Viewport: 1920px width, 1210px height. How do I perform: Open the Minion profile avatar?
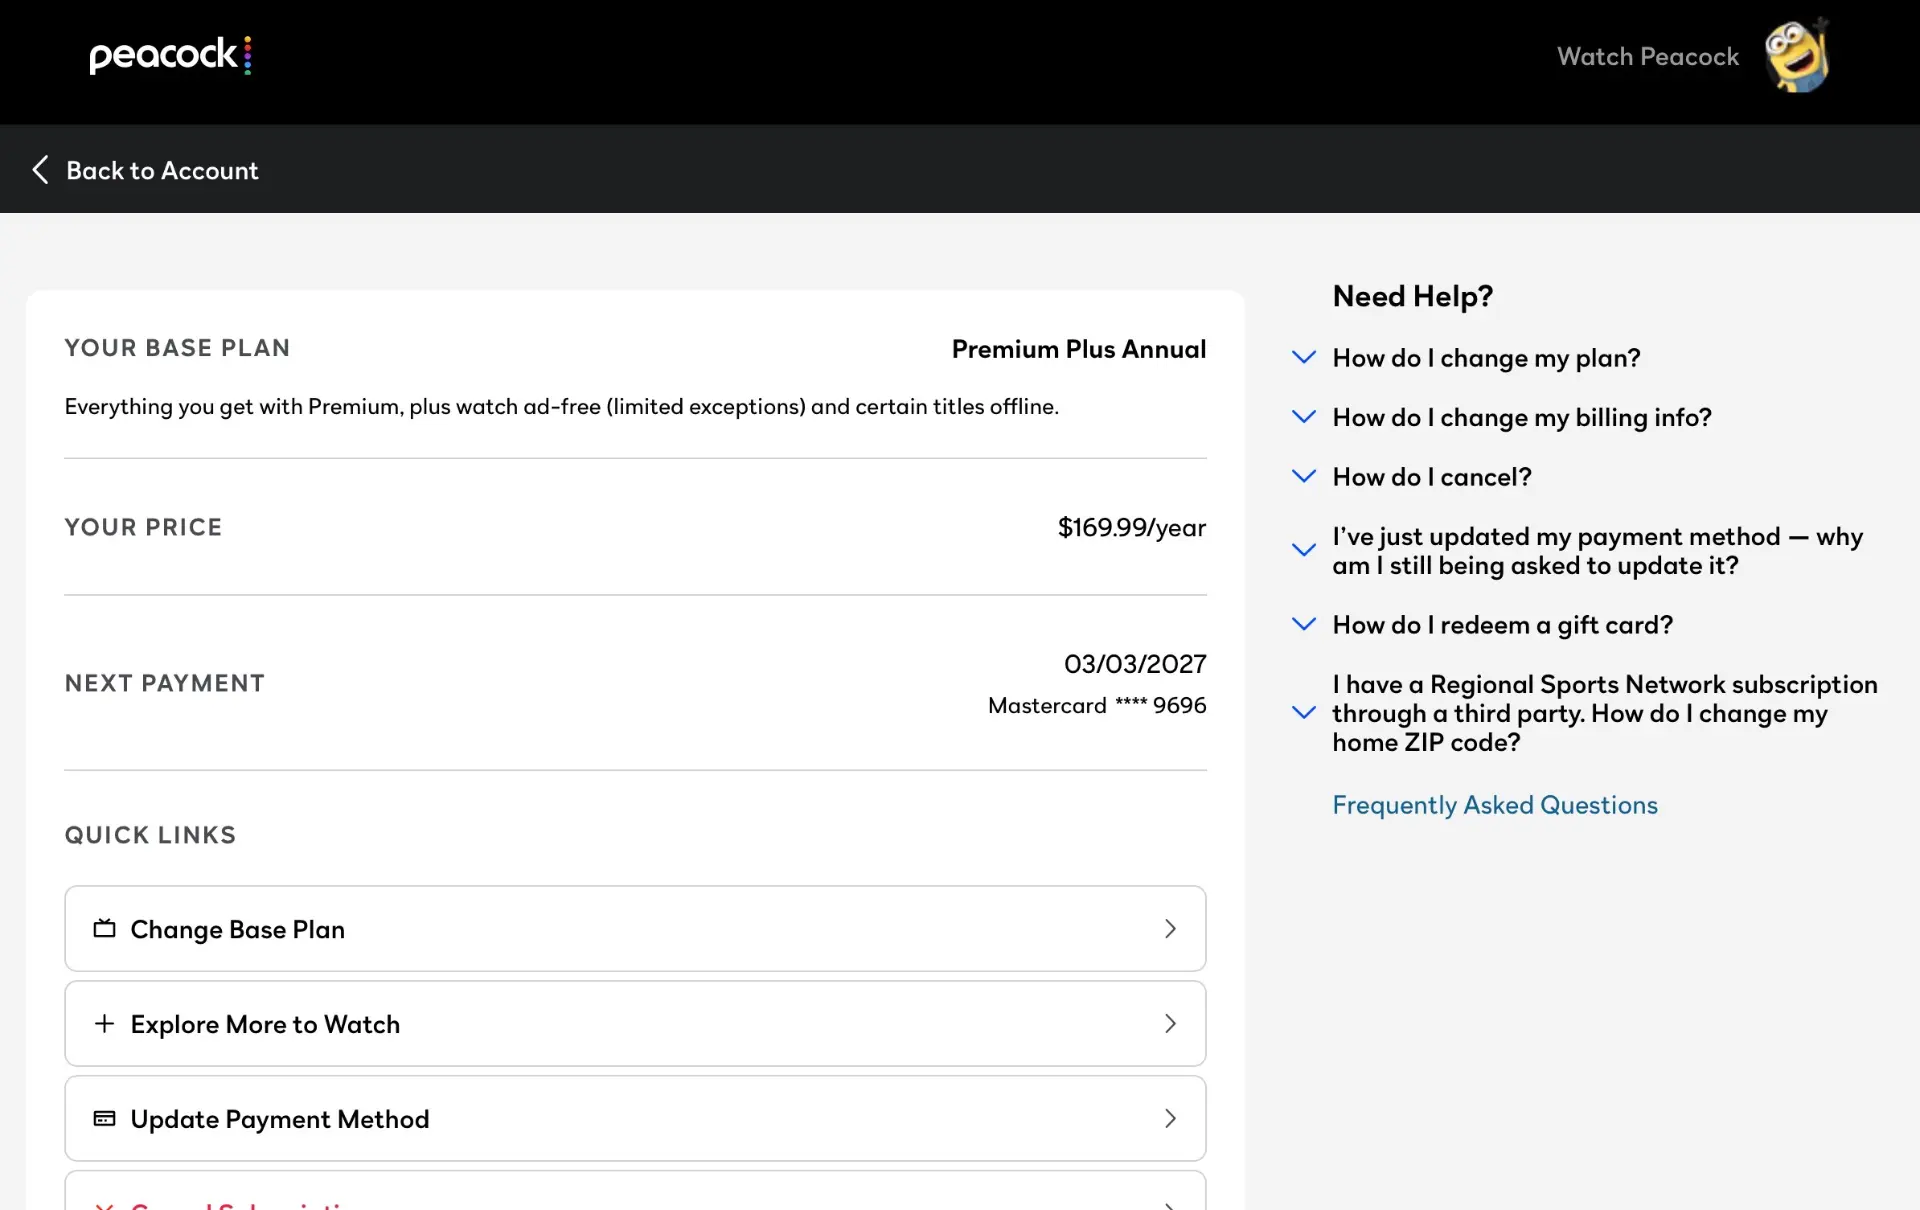(x=1797, y=57)
